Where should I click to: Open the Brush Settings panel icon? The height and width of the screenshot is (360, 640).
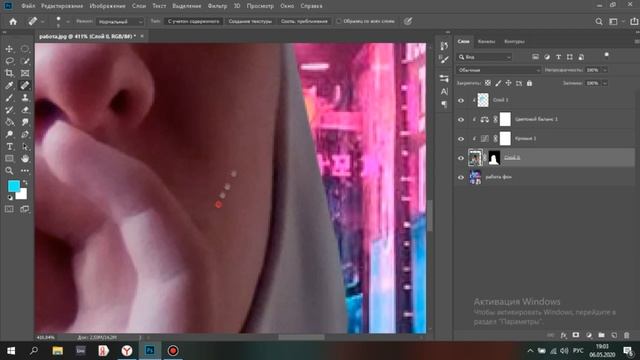[444, 60]
